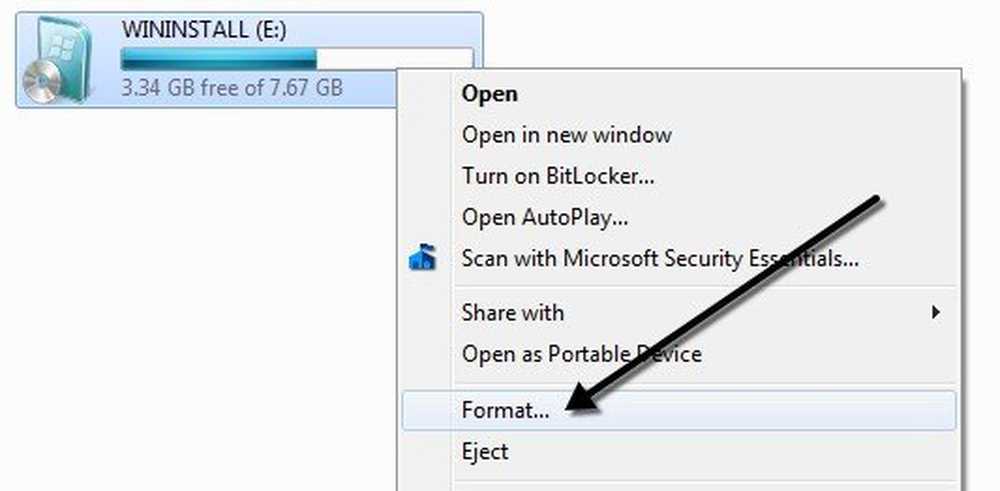Choose Turn on BitLocker...
Viewport: 1000px width, 491px height.
tap(558, 176)
